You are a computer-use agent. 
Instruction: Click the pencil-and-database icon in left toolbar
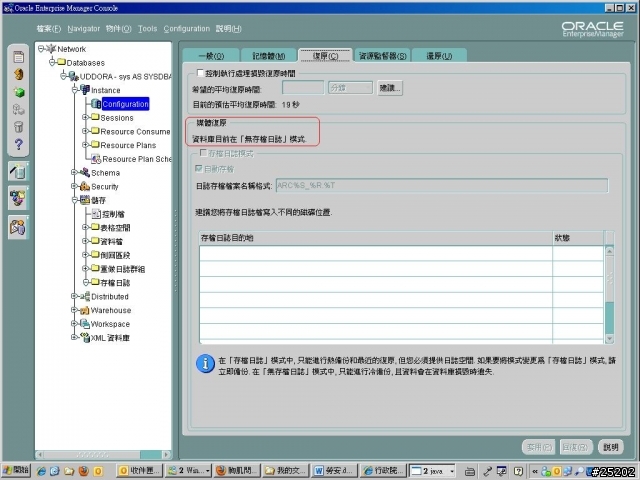click(18, 171)
